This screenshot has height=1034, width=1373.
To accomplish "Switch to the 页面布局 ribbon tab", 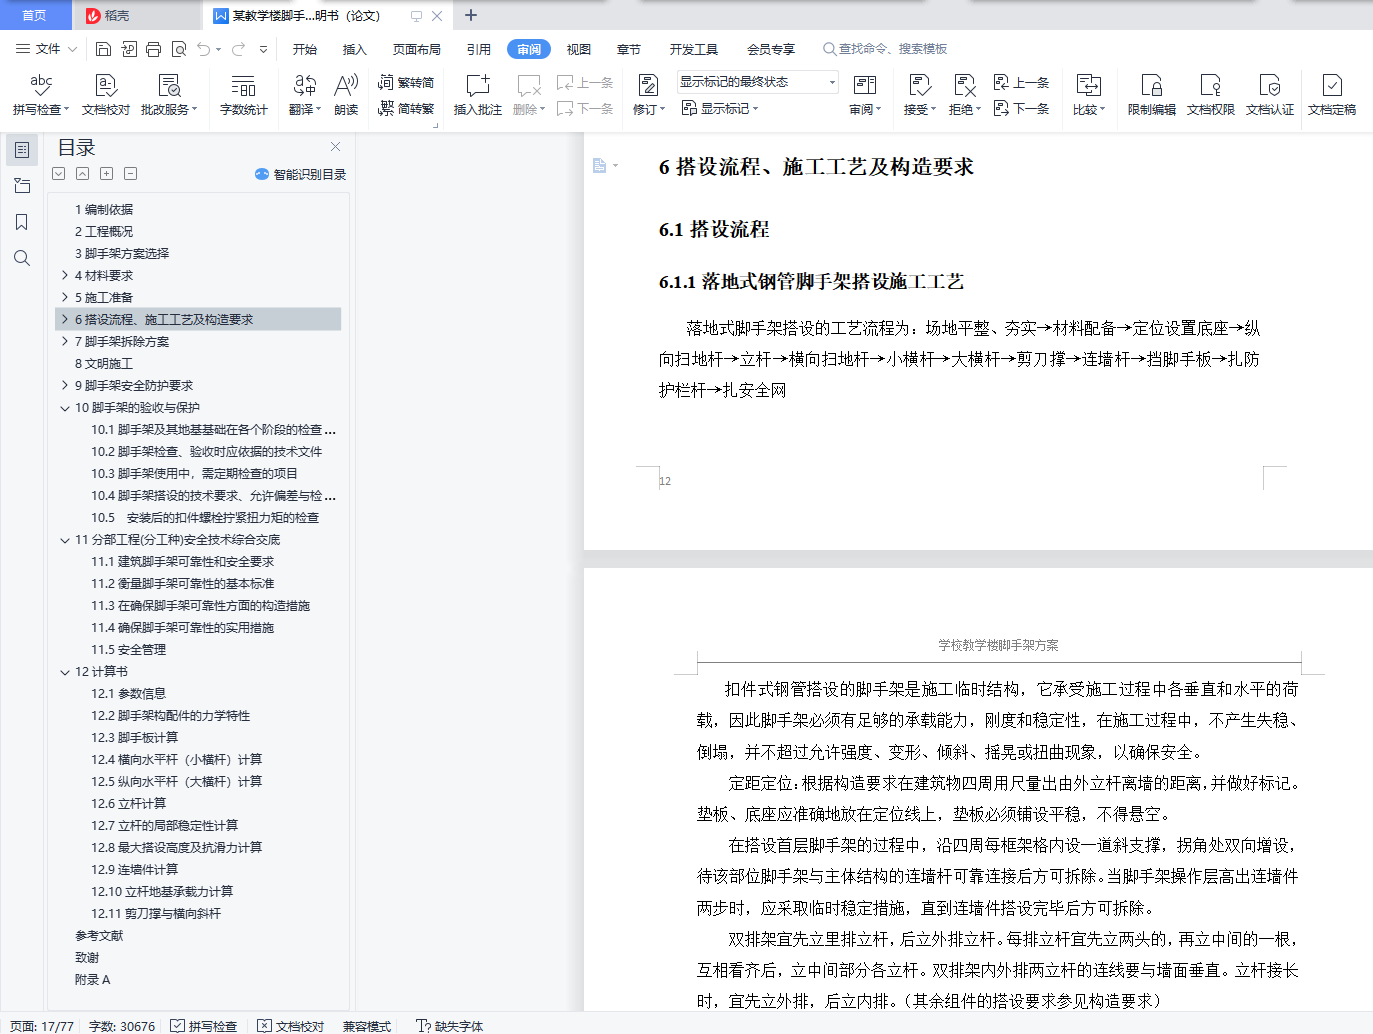I will tap(417, 49).
